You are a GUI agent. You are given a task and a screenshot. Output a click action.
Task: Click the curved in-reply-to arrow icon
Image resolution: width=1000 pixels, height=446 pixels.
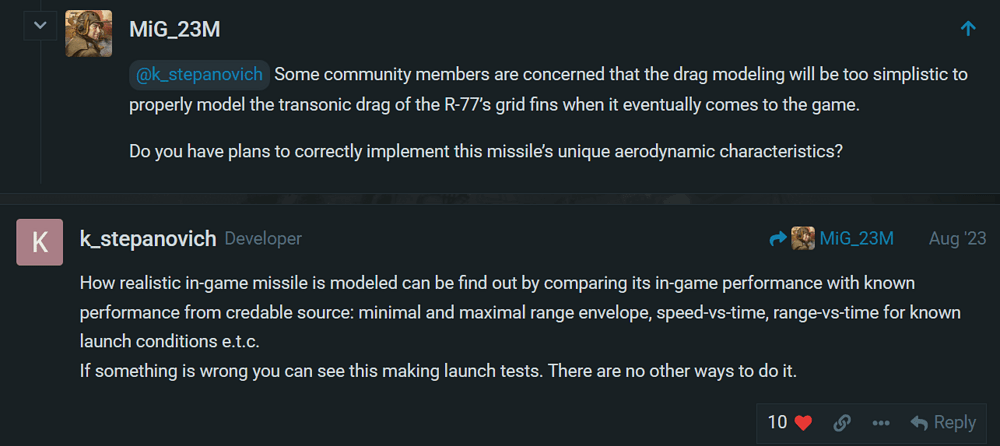point(778,239)
